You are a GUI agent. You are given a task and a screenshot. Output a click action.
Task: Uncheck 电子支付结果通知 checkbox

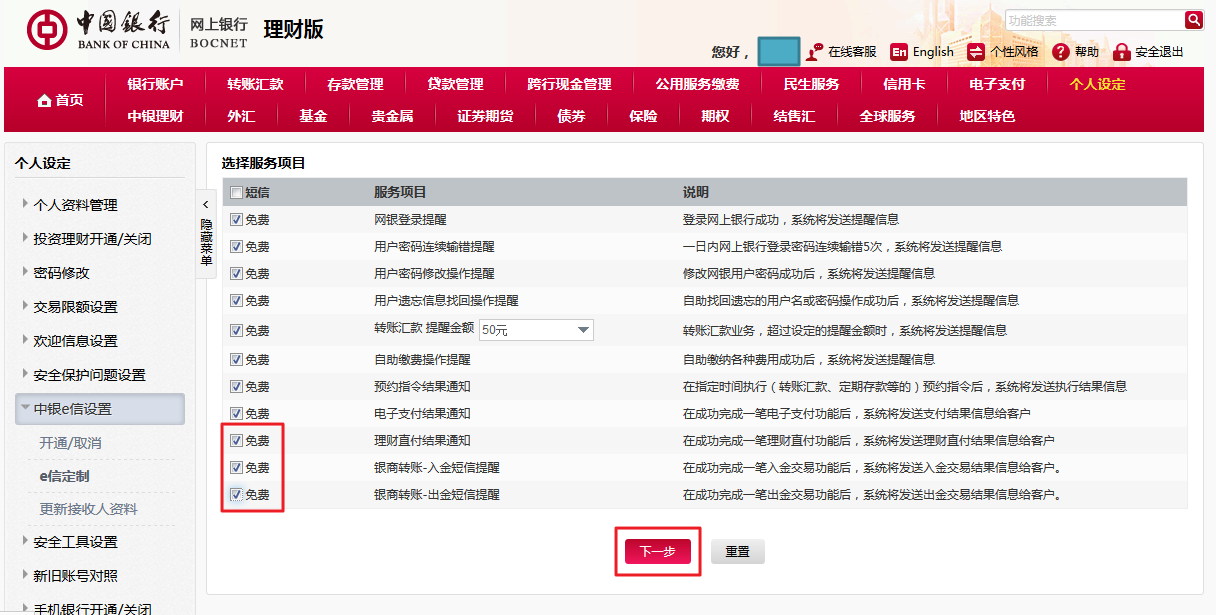click(236, 413)
